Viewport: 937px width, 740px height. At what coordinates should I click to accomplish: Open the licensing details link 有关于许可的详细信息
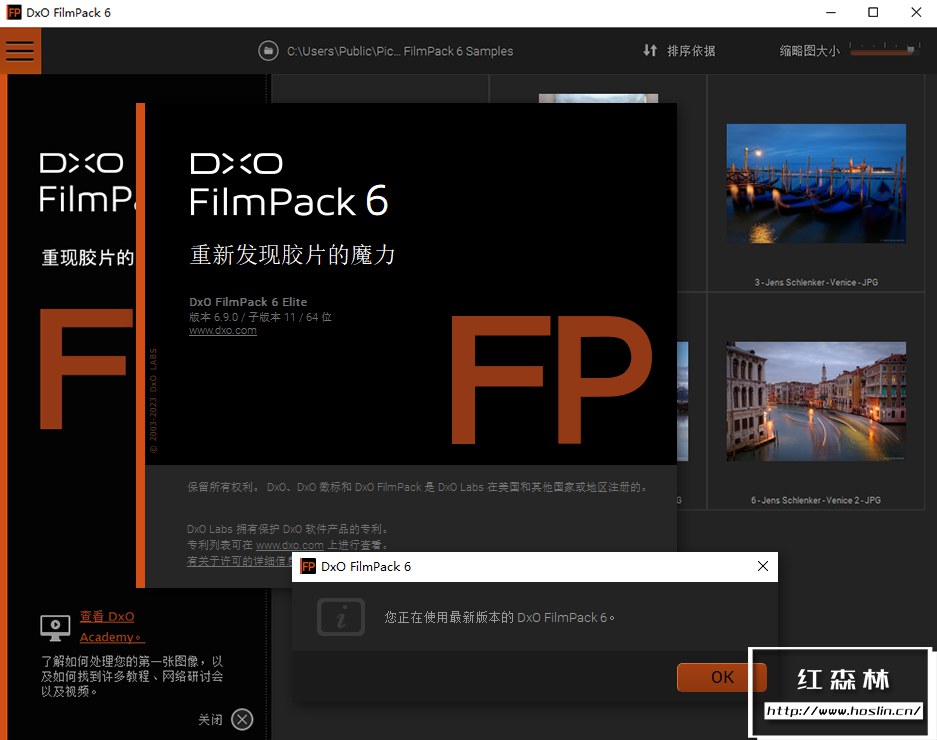tap(239, 561)
